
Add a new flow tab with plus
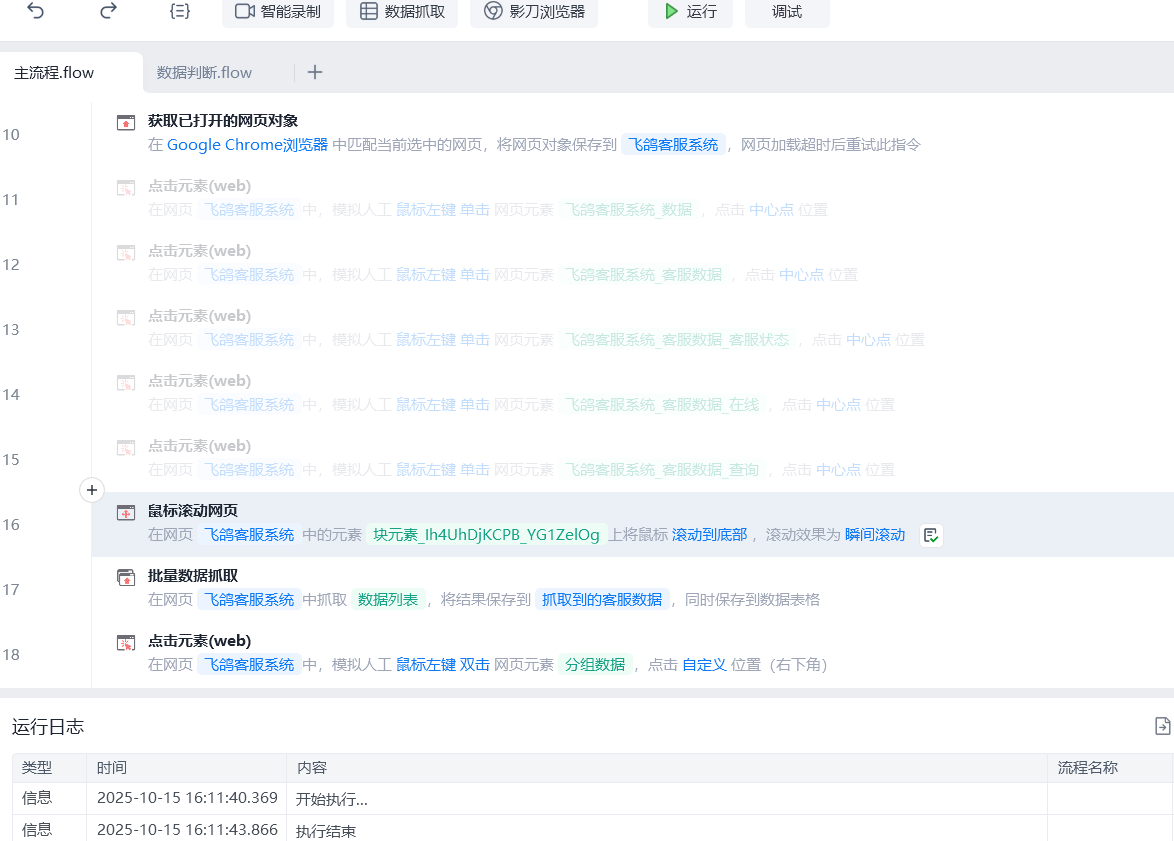click(315, 72)
